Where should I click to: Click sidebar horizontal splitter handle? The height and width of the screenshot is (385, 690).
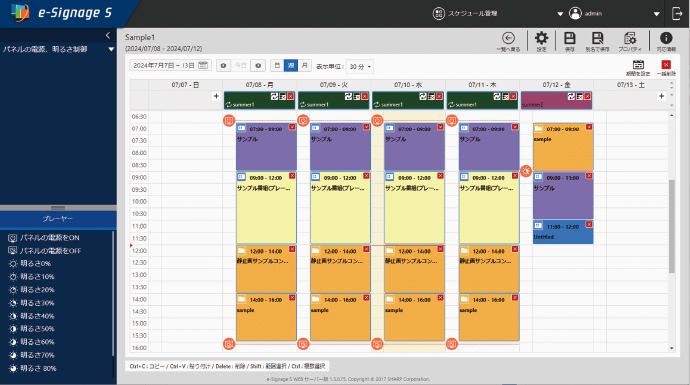(58, 208)
